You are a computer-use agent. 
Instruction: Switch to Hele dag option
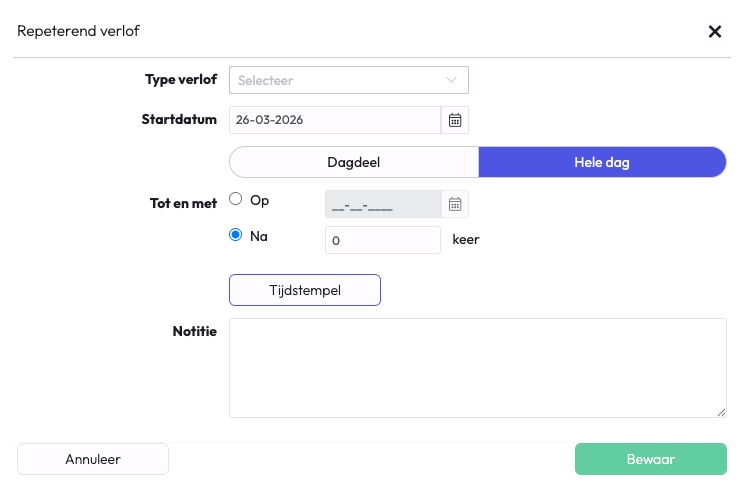602,162
